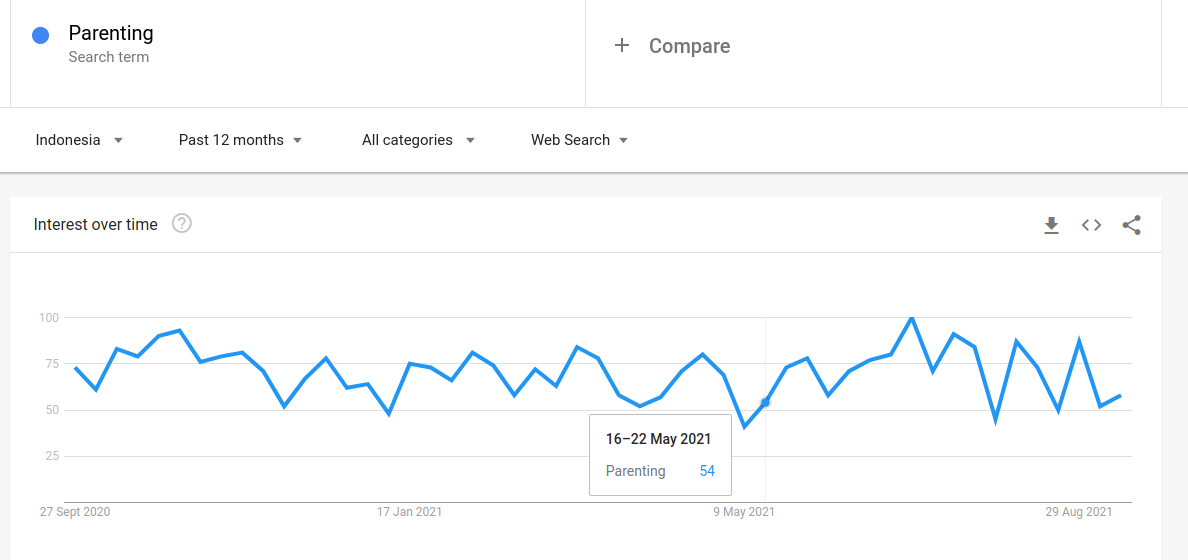Click the blue Parenting color dot
Screen dimensions: 1188x560
[x=41, y=36]
